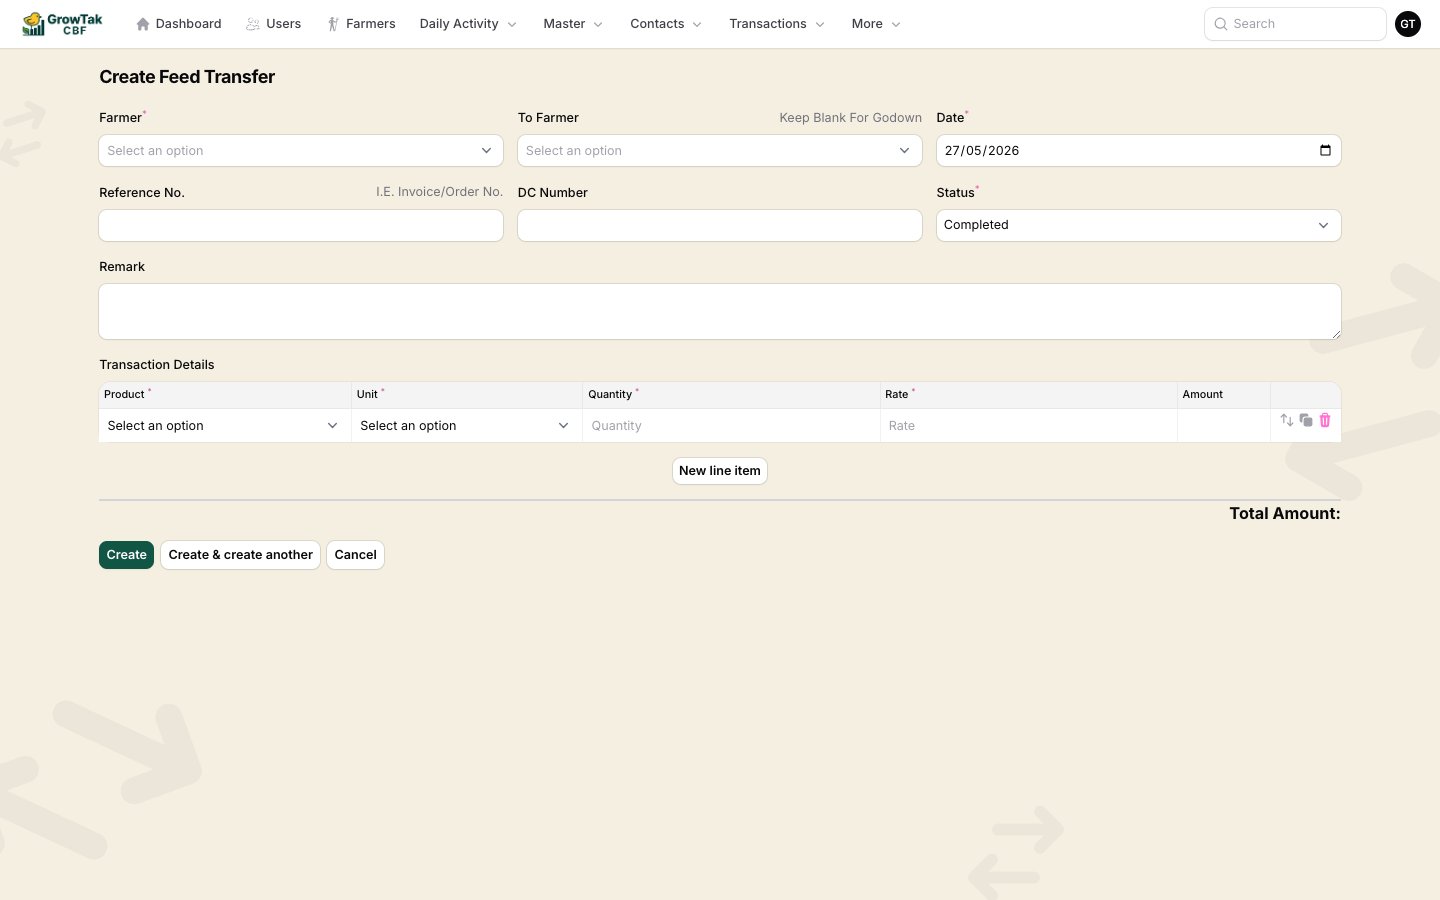Viewport: 1440px width, 900px height.
Task: Expand the Master menu
Action: (x=573, y=24)
